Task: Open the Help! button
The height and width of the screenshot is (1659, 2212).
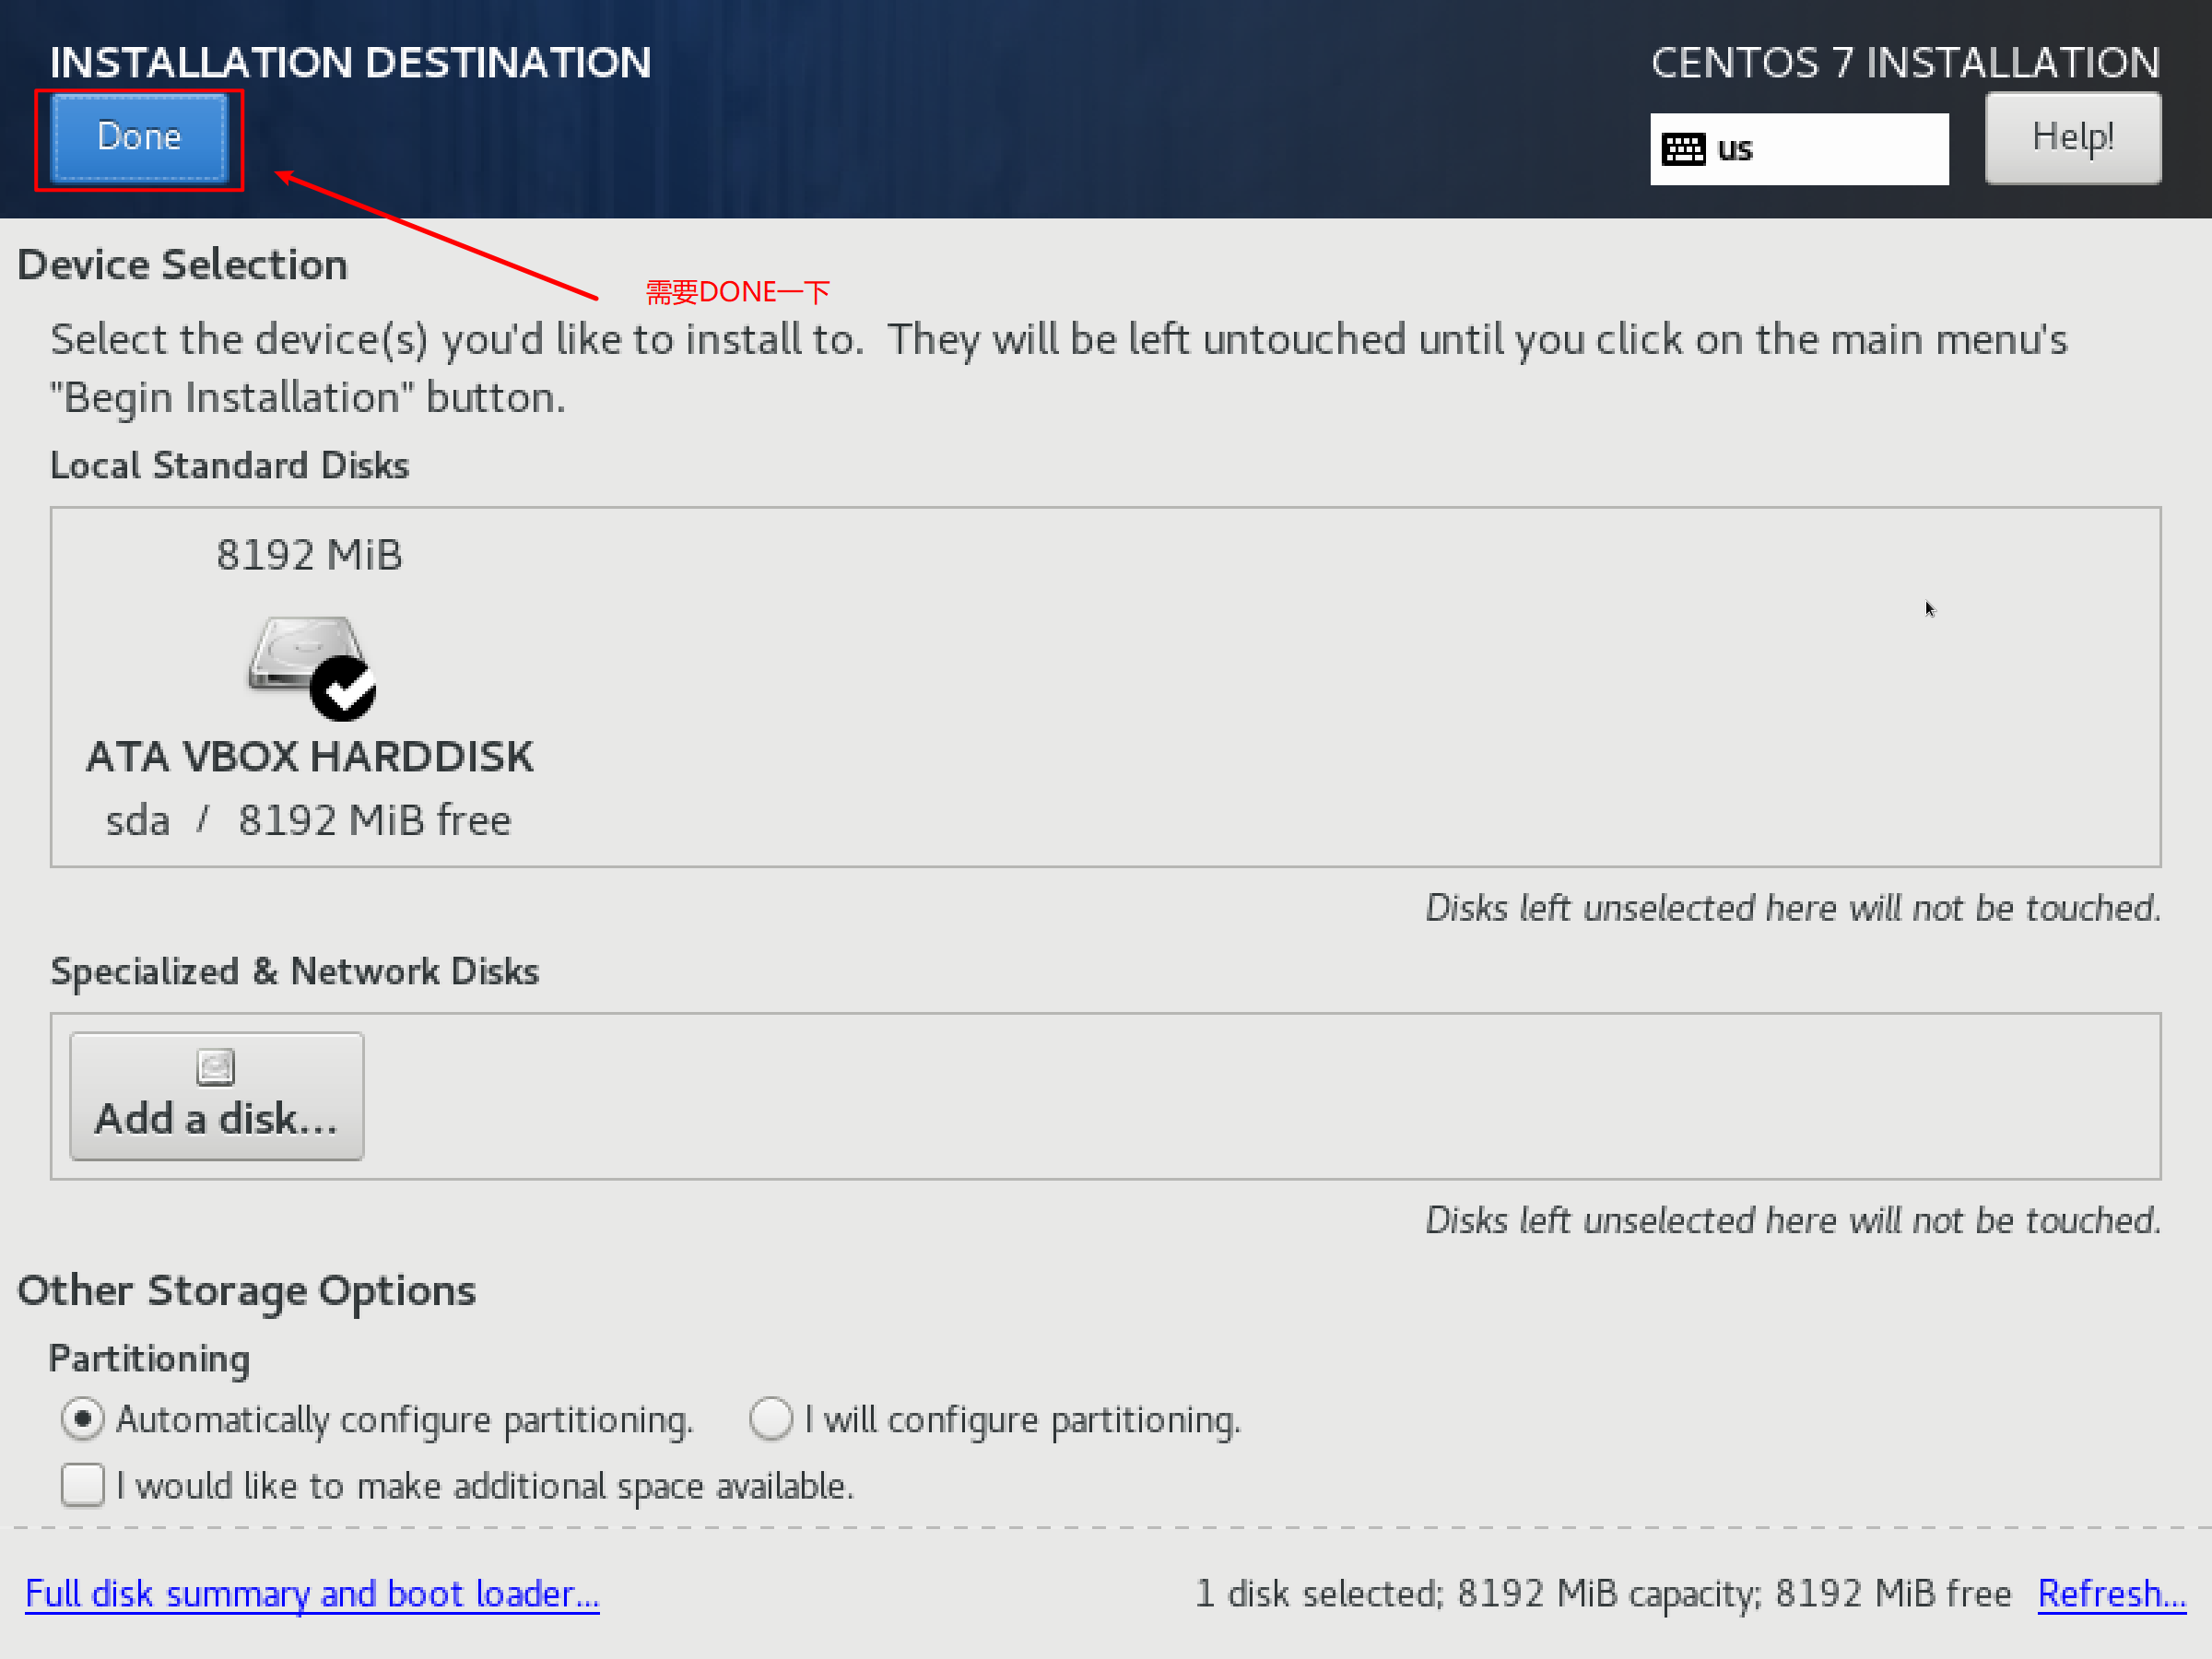Action: 2072,137
